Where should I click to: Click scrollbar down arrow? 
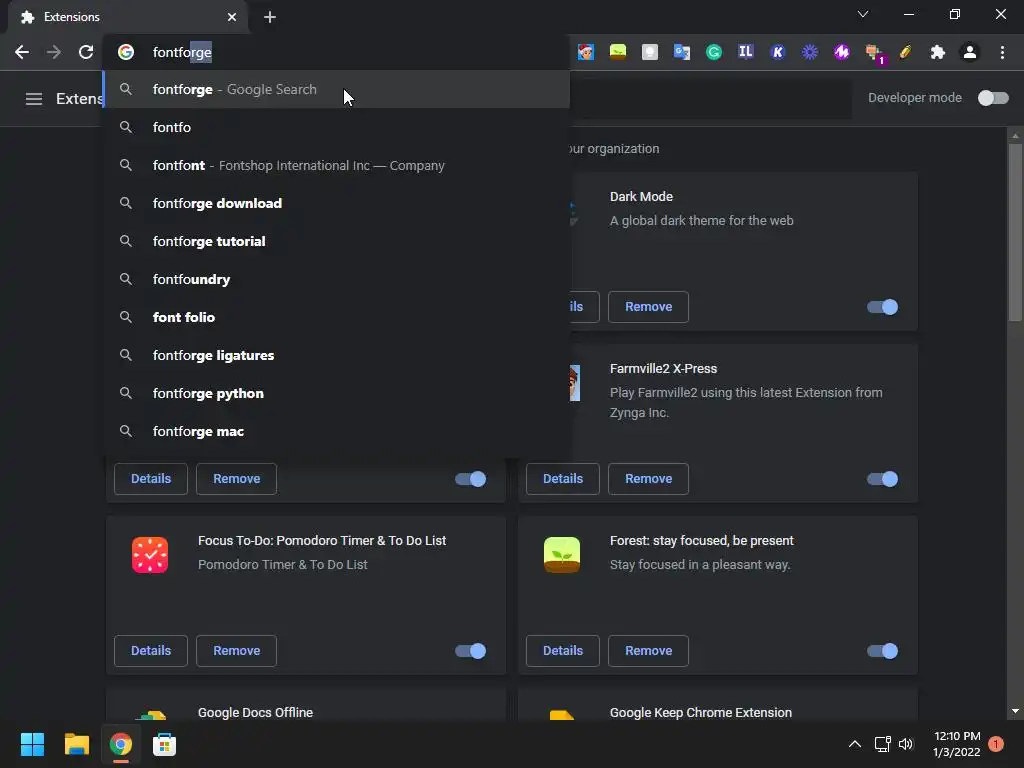tap(1015, 711)
